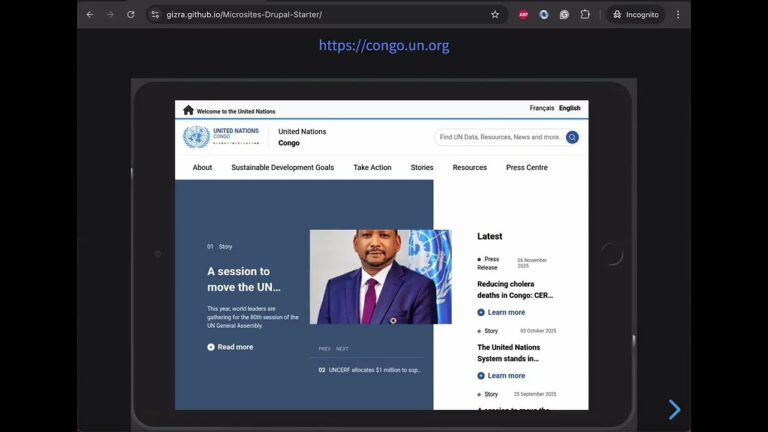The height and width of the screenshot is (432, 768).
Task: Open the Sustainable Development Goals menu
Action: [x=283, y=168]
